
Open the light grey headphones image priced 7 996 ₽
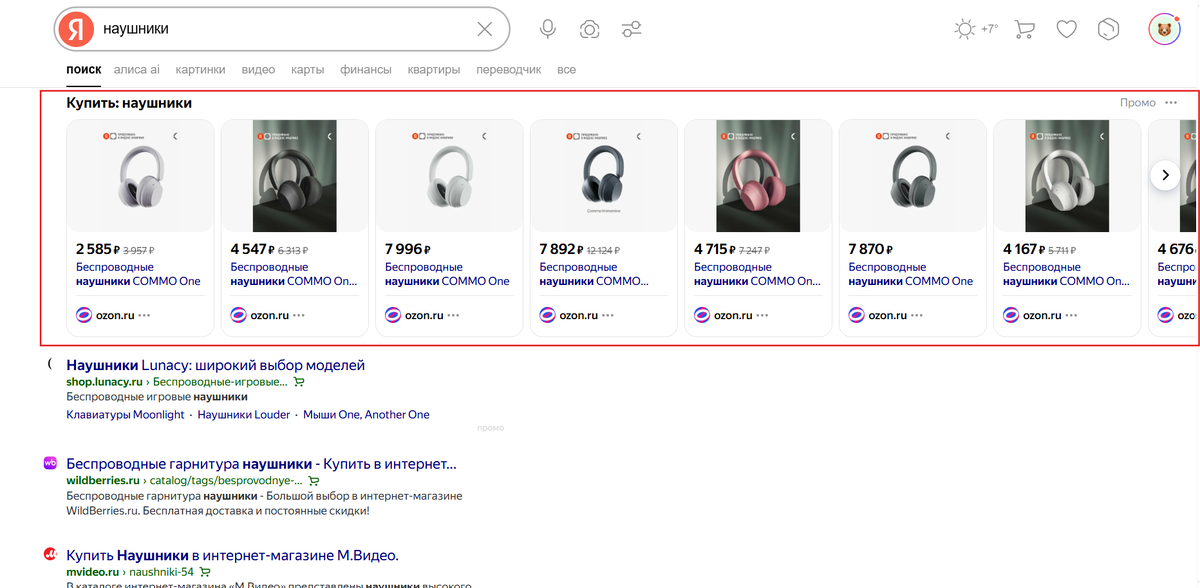coord(449,176)
